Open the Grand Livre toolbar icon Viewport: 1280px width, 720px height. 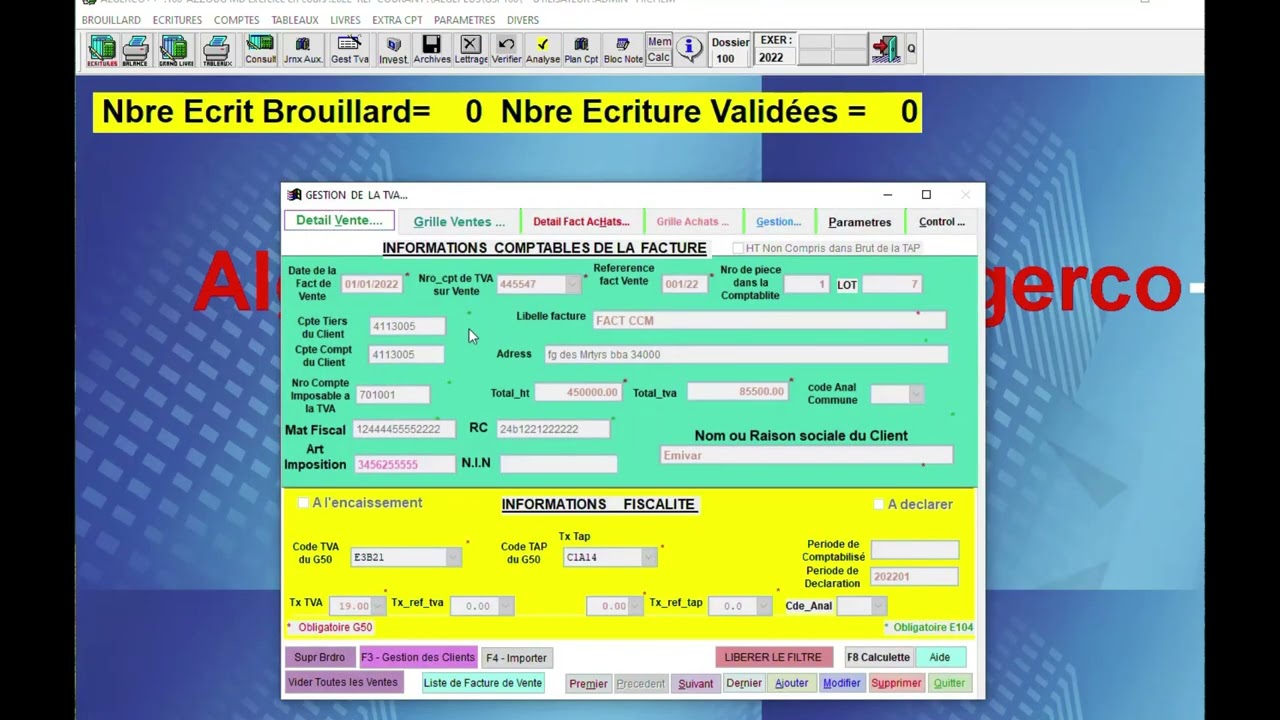(175, 50)
